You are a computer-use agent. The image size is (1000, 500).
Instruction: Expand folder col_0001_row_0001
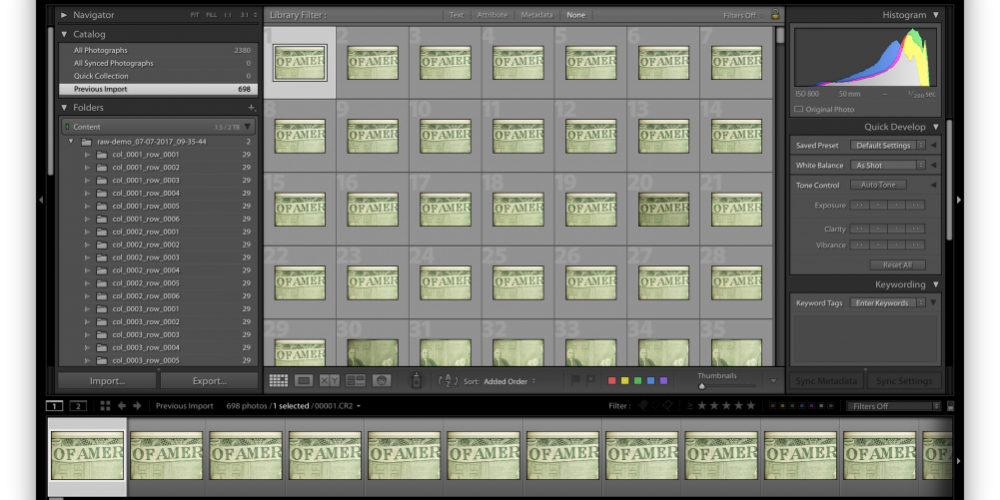click(87, 154)
